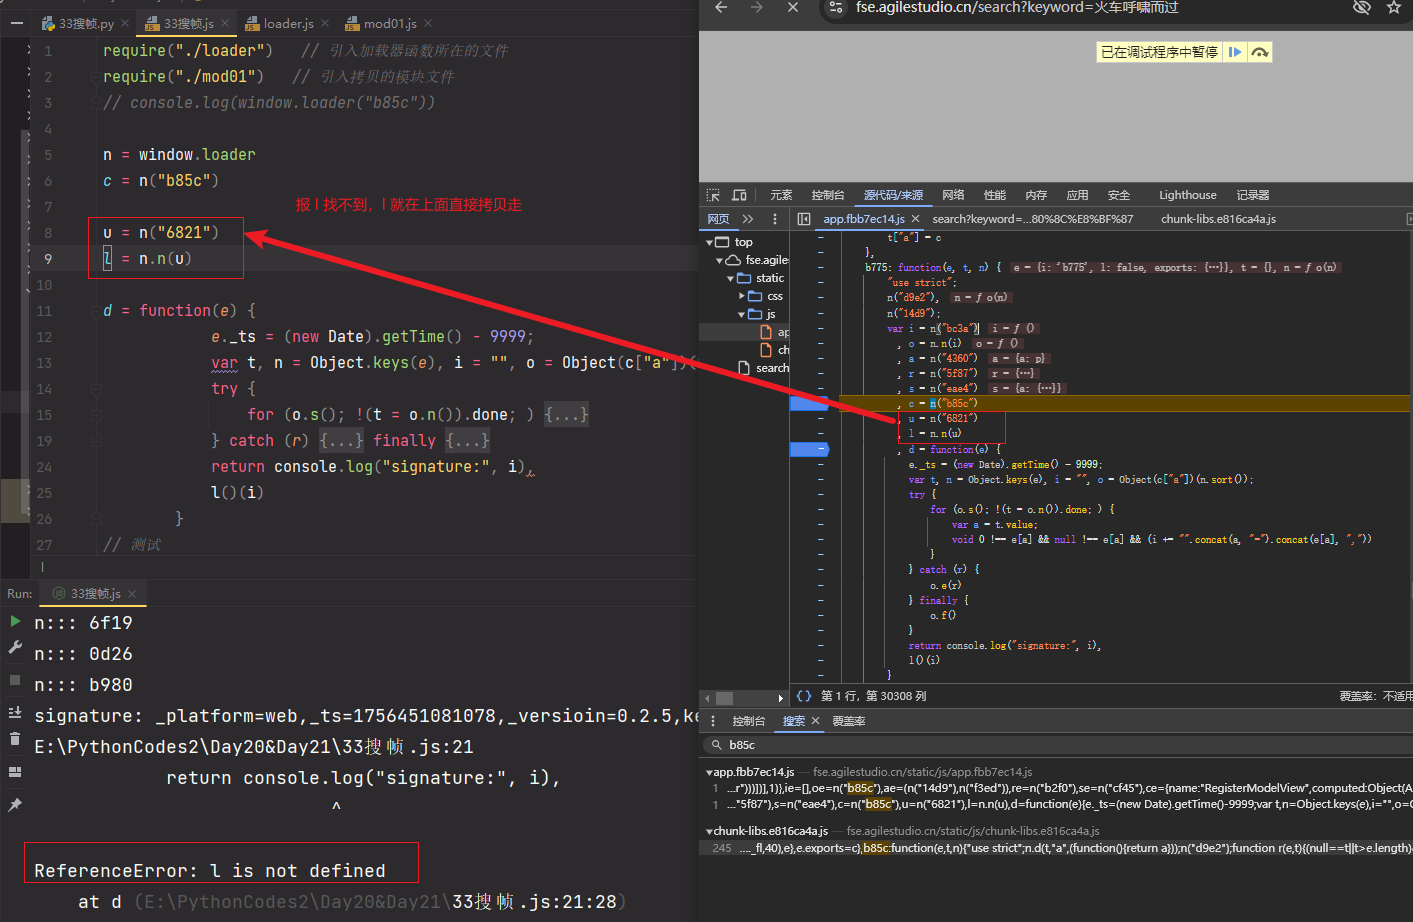1413x922 pixels.
Task: Pin the Run tab with pin icon
Action: [15, 805]
